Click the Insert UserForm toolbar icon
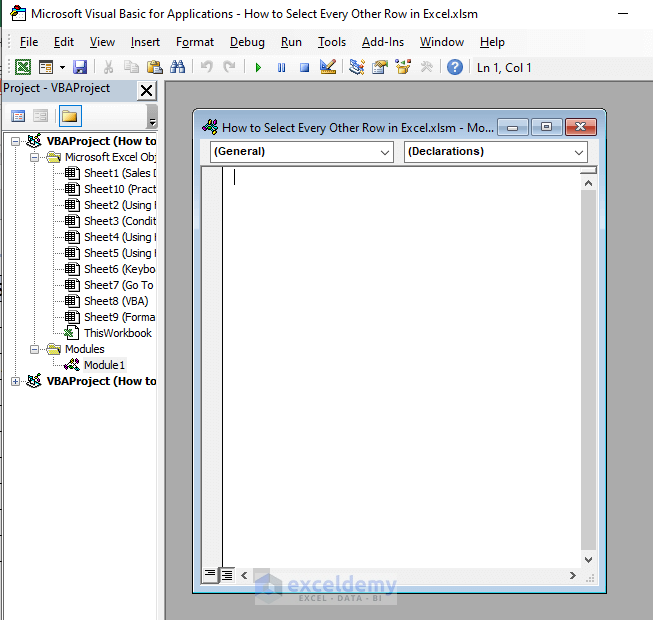Screen dimensions: 653x620 (46, 67)
